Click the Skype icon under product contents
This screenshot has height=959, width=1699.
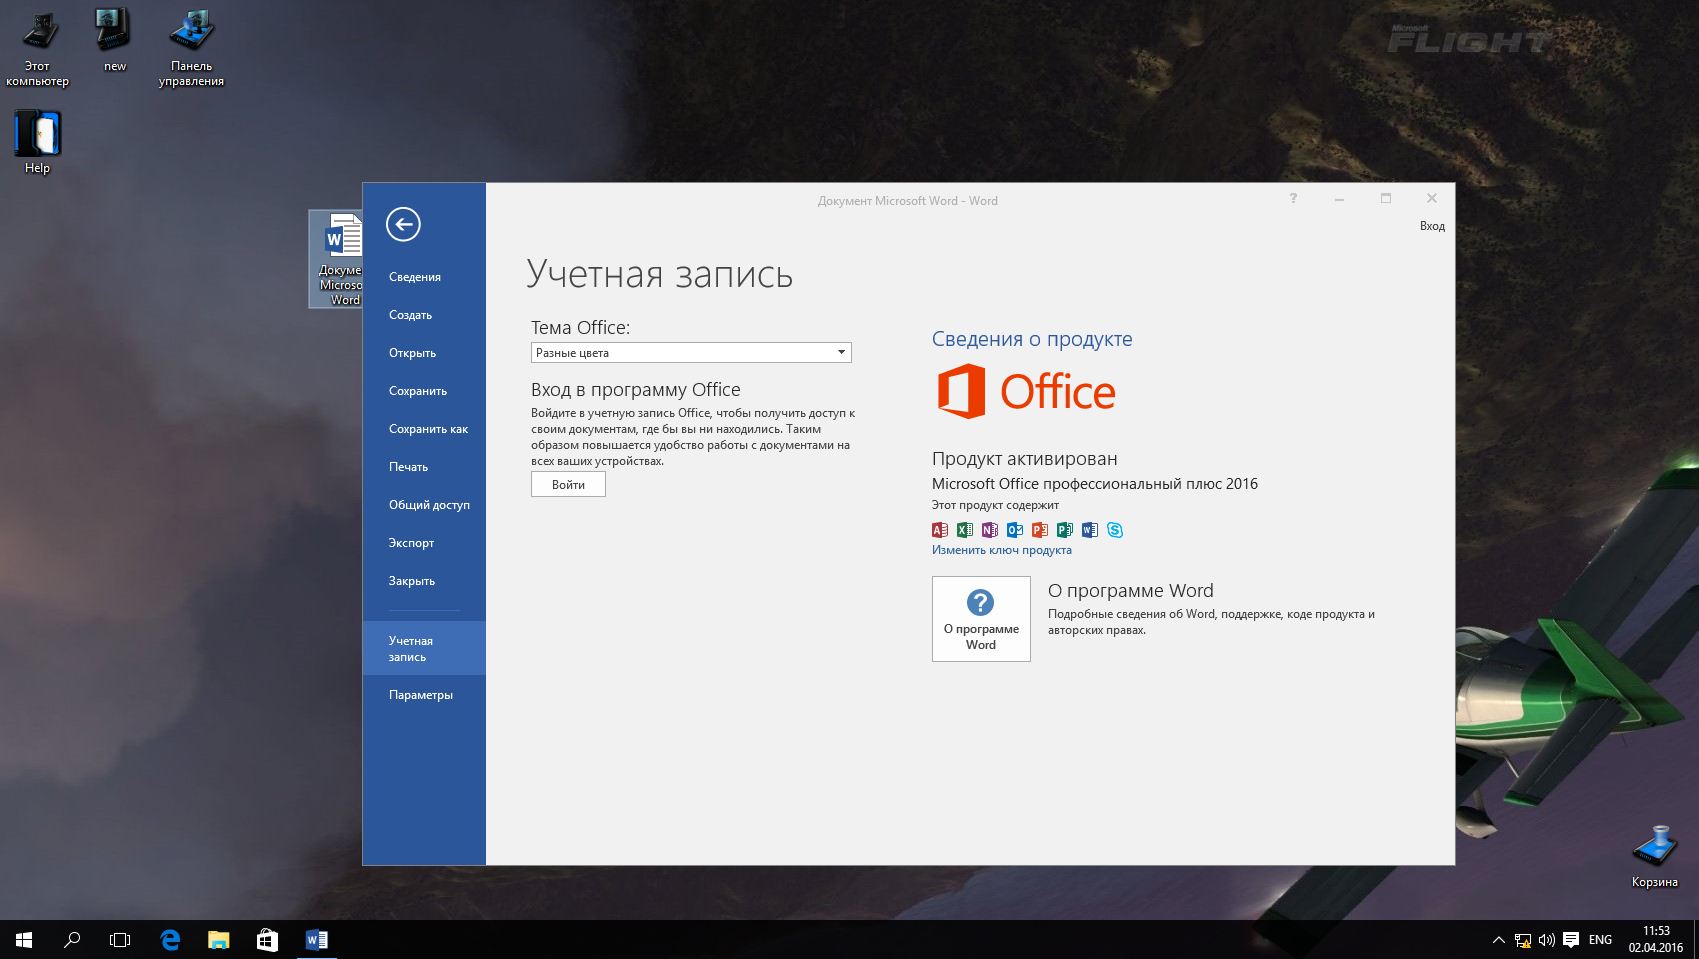1115,530
